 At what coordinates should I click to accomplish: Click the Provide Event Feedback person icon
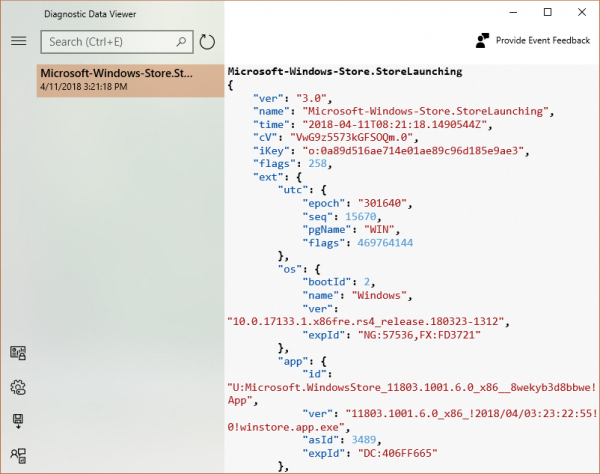[x=482, y=41]
